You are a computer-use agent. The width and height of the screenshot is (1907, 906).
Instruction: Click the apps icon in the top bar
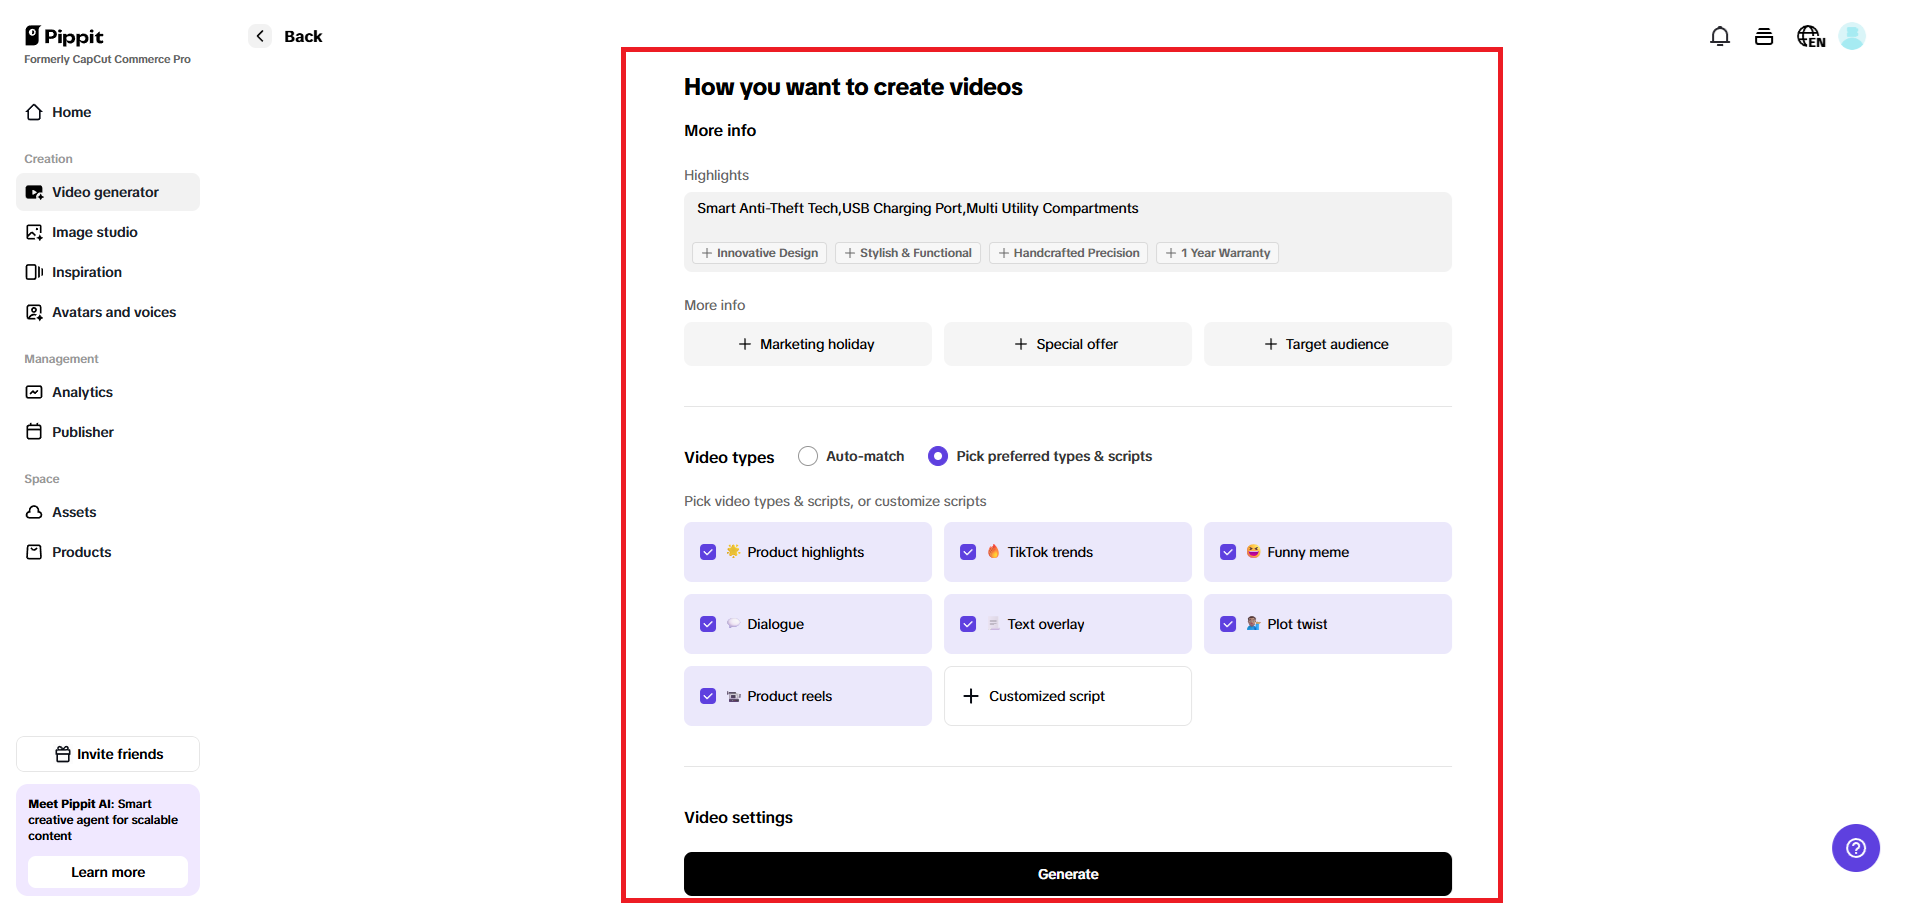(1764, 36)
